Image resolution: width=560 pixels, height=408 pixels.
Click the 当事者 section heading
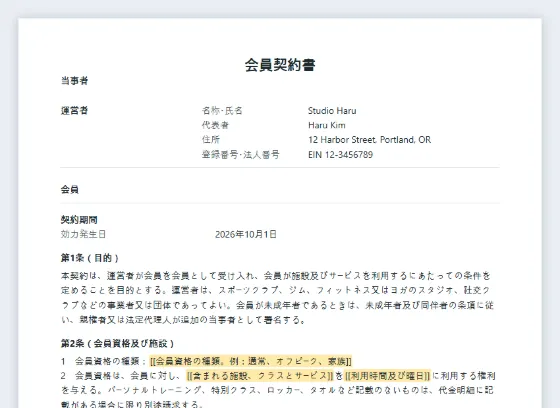74,81
